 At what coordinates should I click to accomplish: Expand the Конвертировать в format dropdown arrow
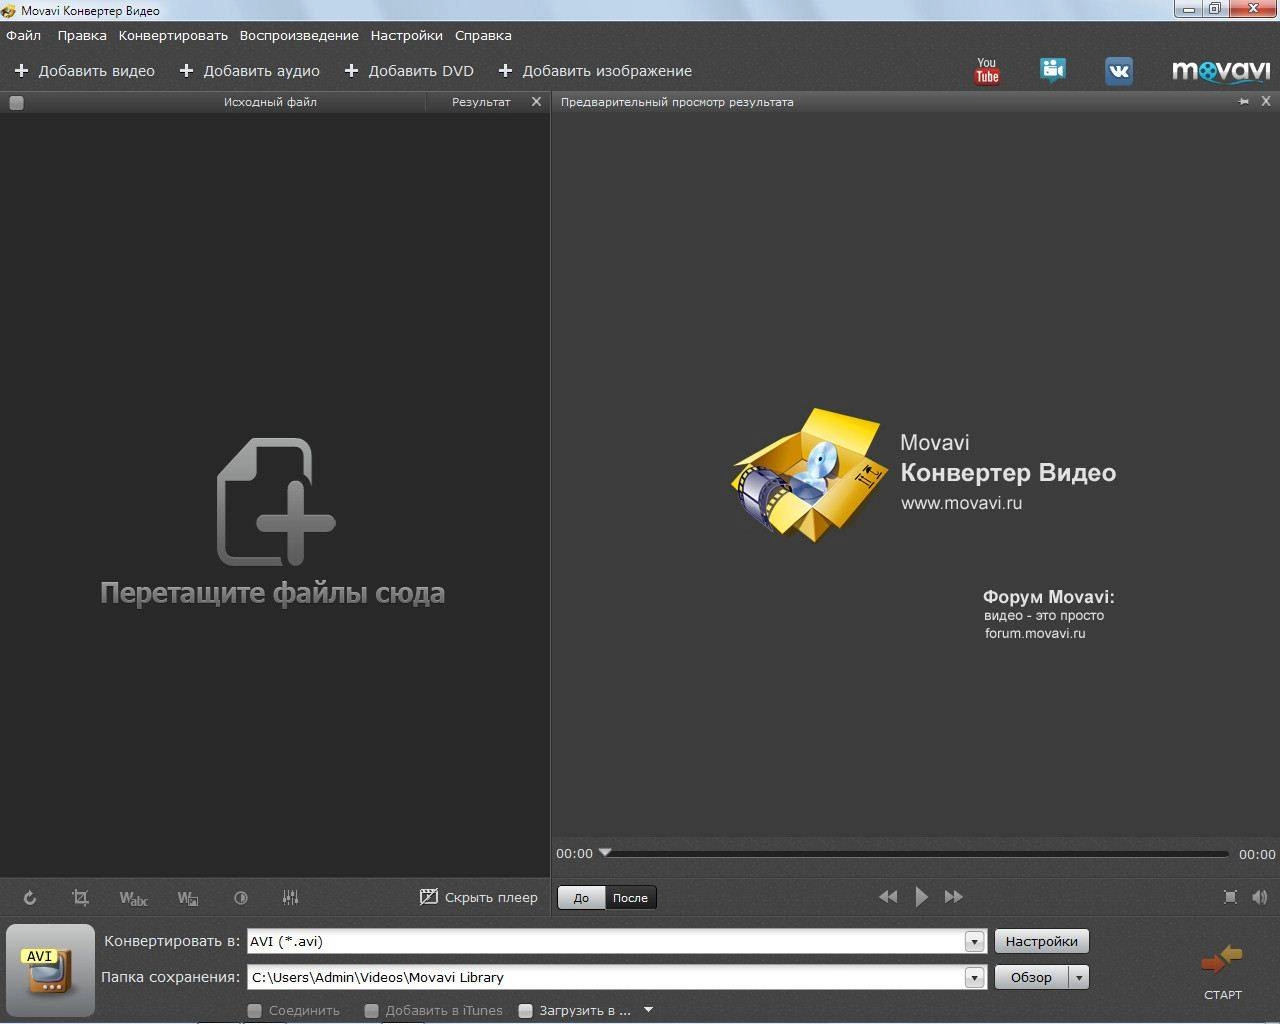(974, 941)
